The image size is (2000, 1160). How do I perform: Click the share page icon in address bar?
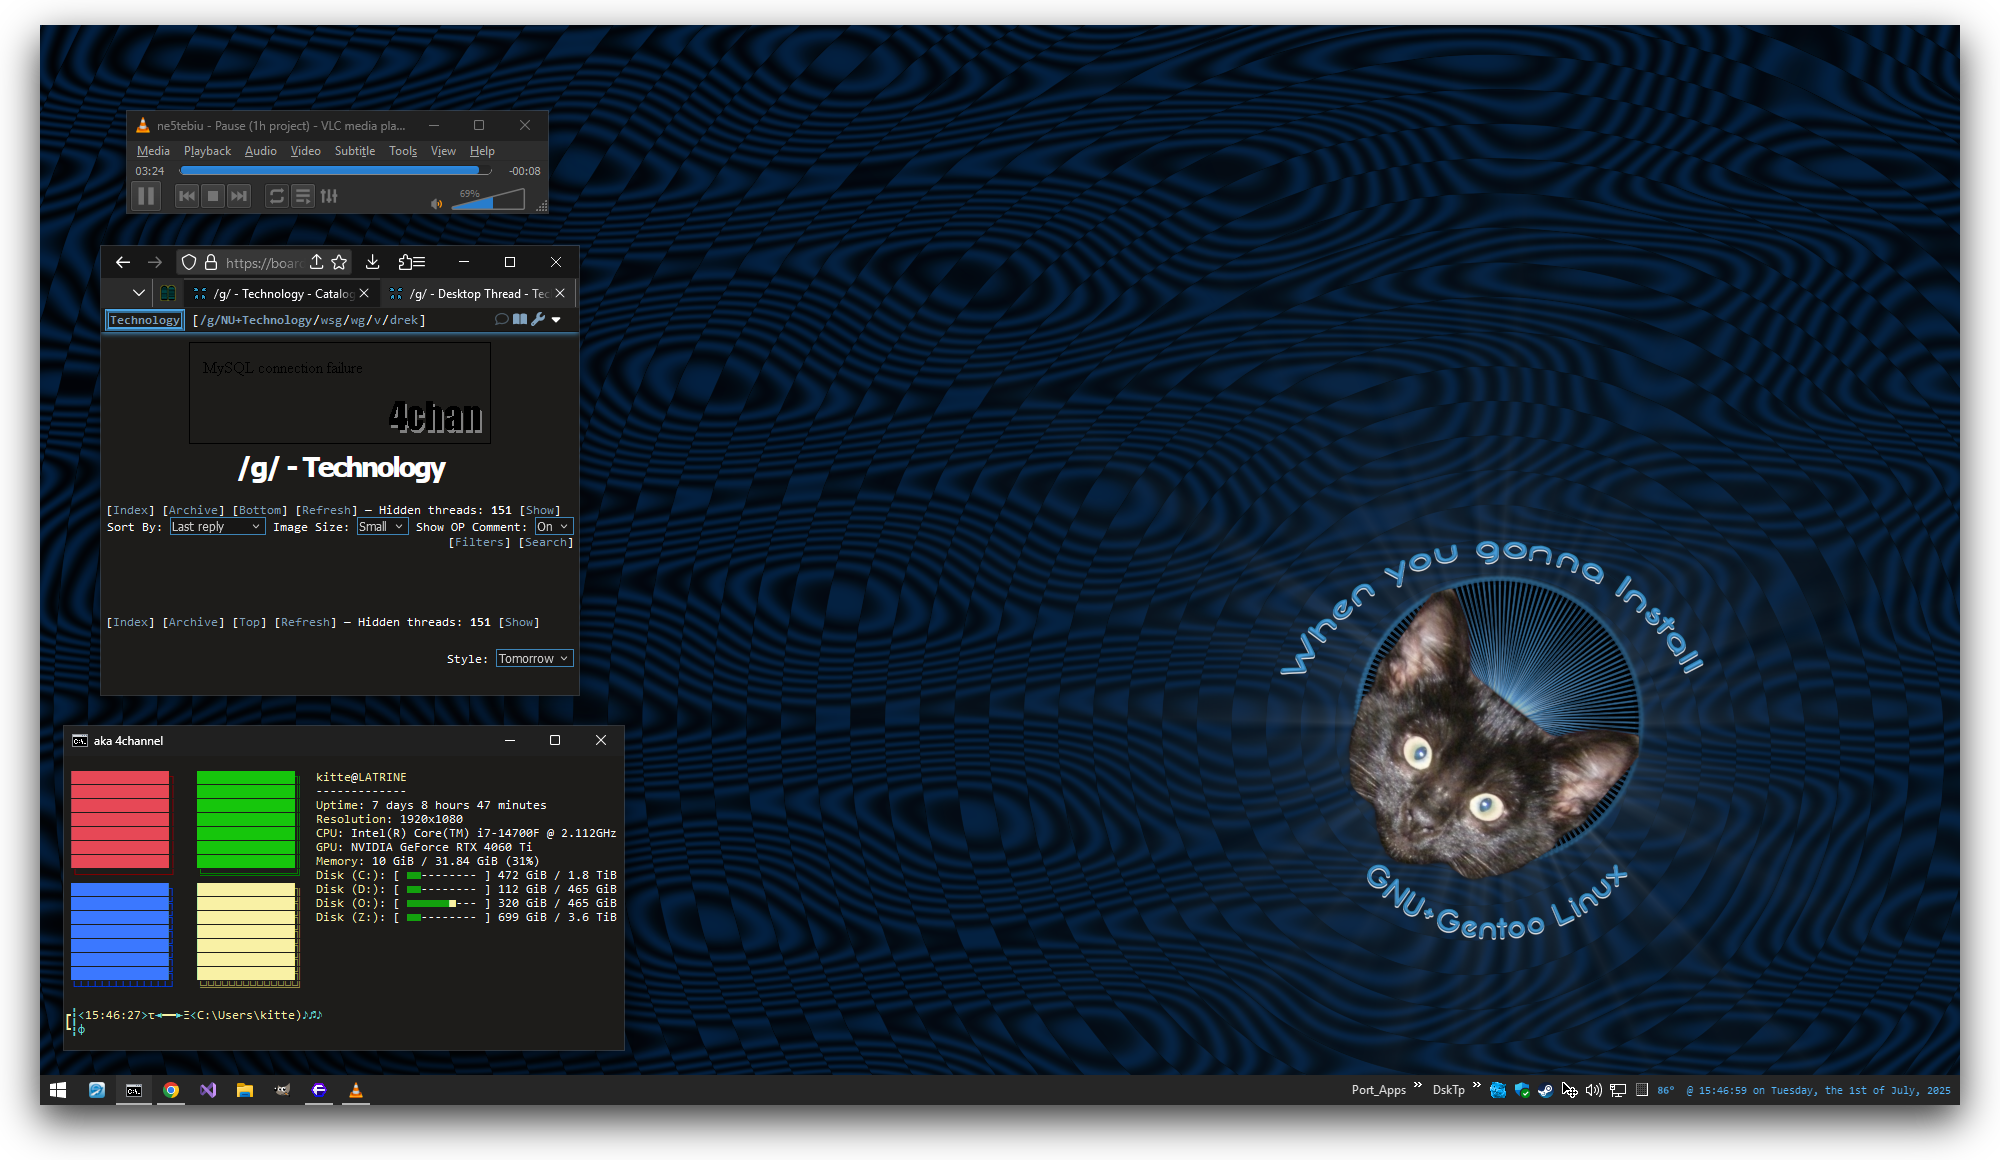[x=316, y=262]
